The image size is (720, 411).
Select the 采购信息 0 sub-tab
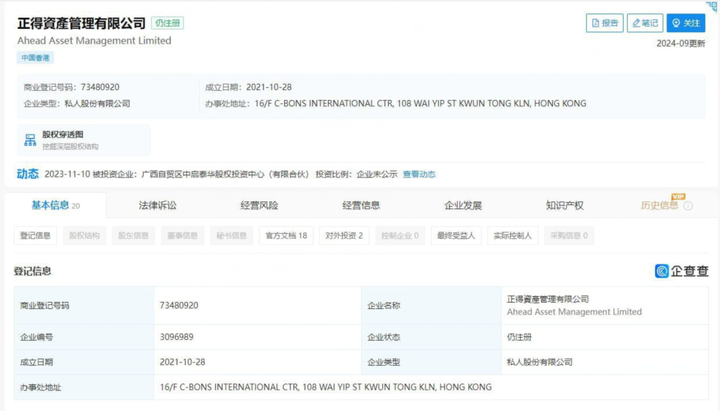coord(569,236)
